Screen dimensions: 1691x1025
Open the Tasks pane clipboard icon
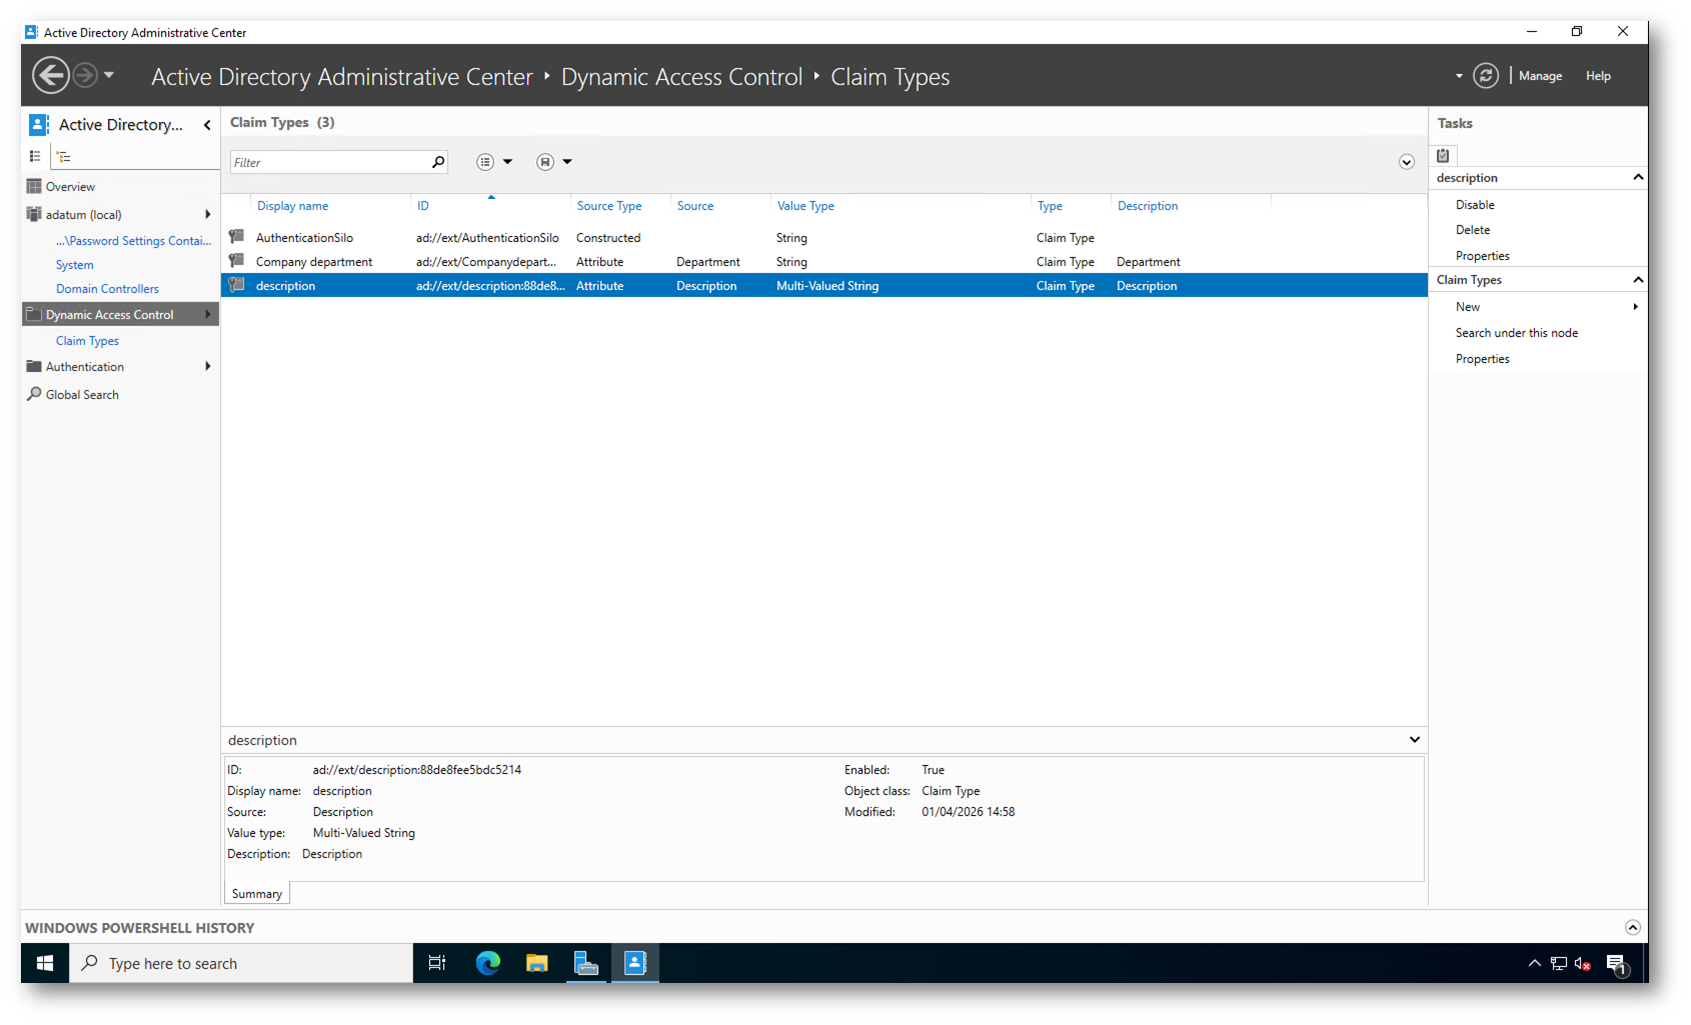[x=1443, y=155]
